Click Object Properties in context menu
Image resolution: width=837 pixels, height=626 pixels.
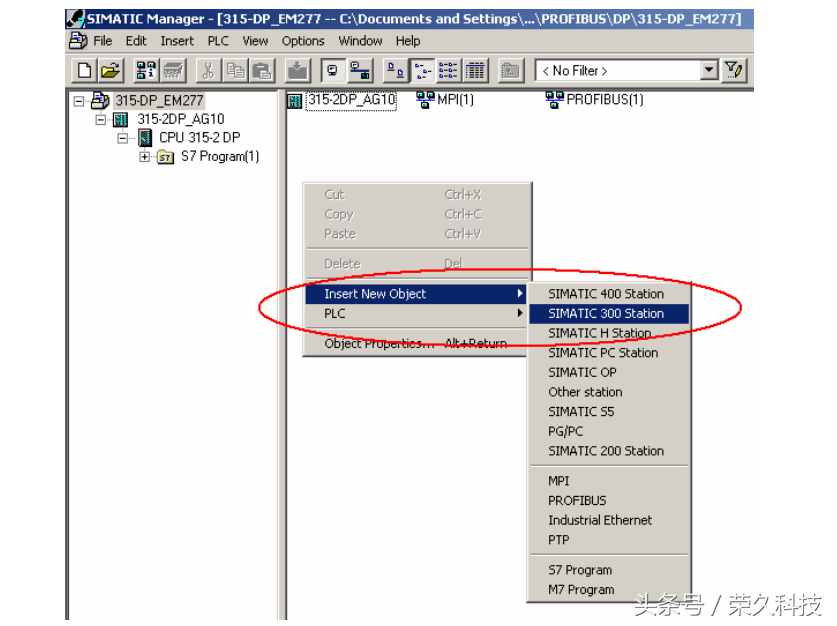coord(379,343)
